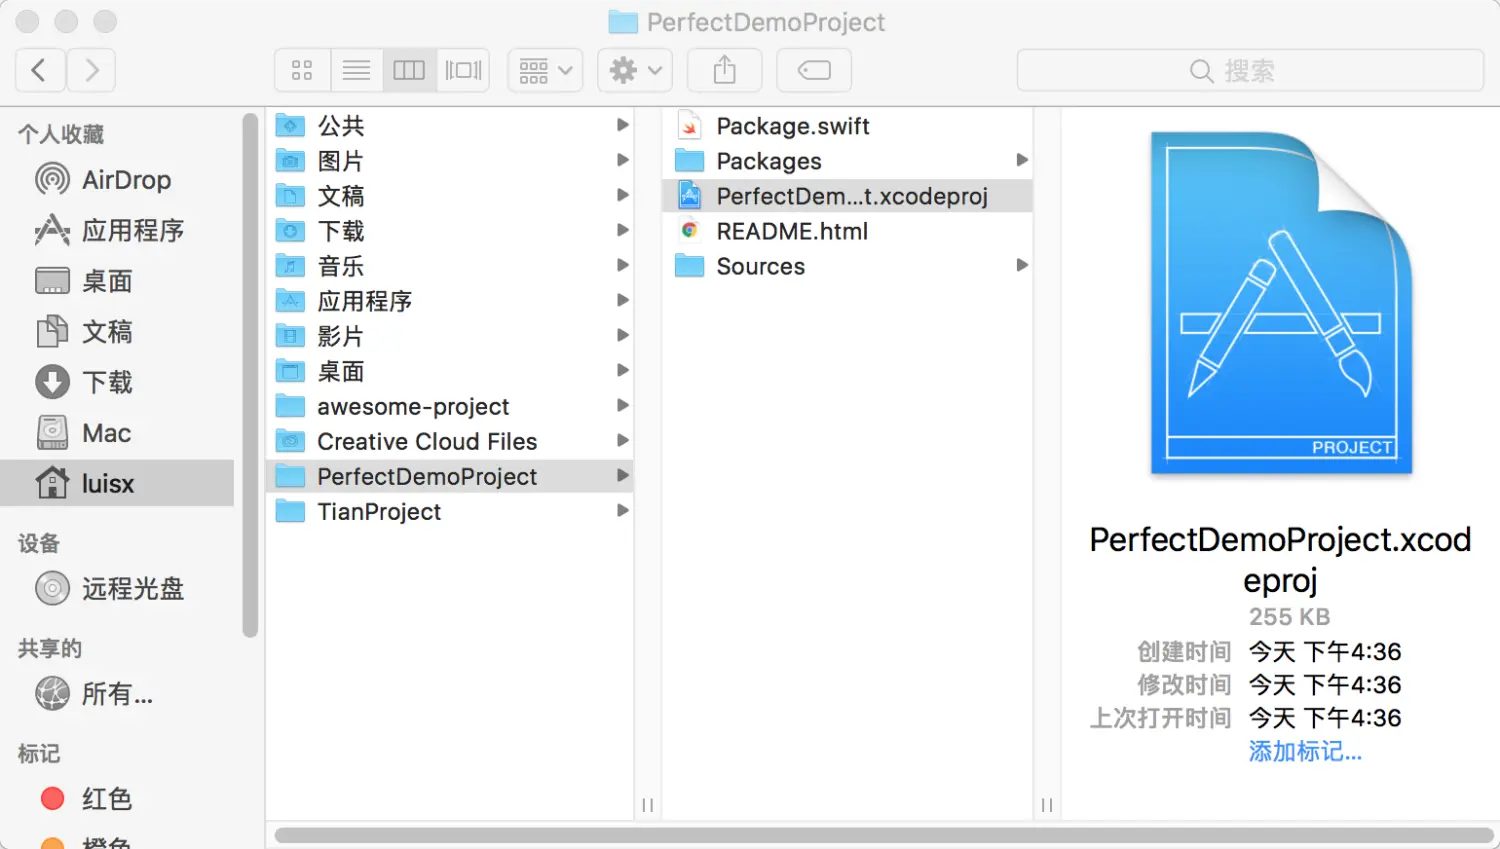
Task: Click the Edit Tags toolbar button
Action: 814,70
